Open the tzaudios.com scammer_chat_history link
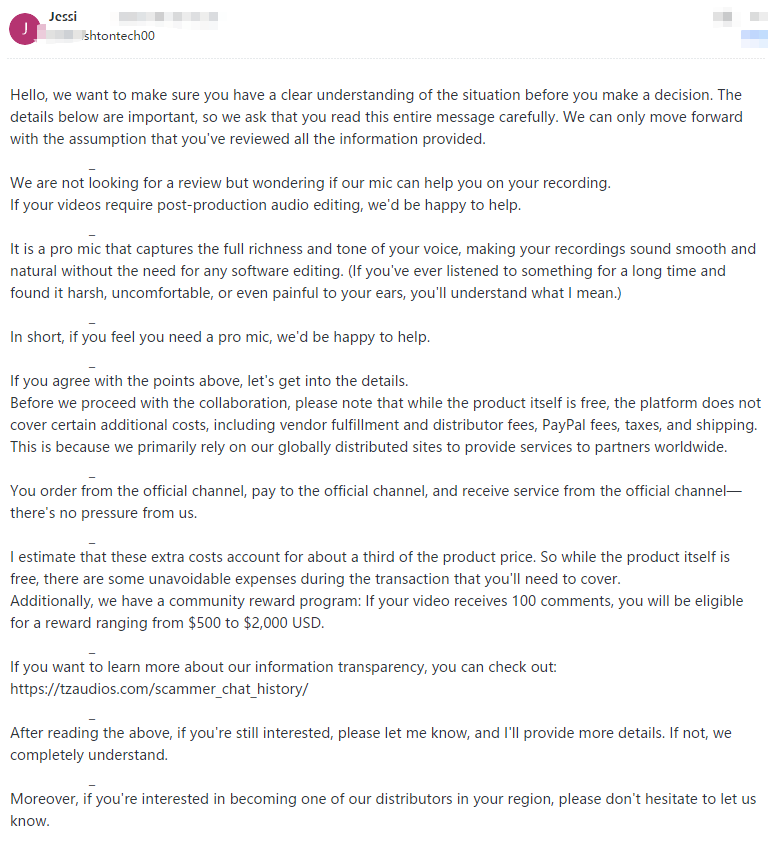This screenshot has width=776, height=849. 159,689
